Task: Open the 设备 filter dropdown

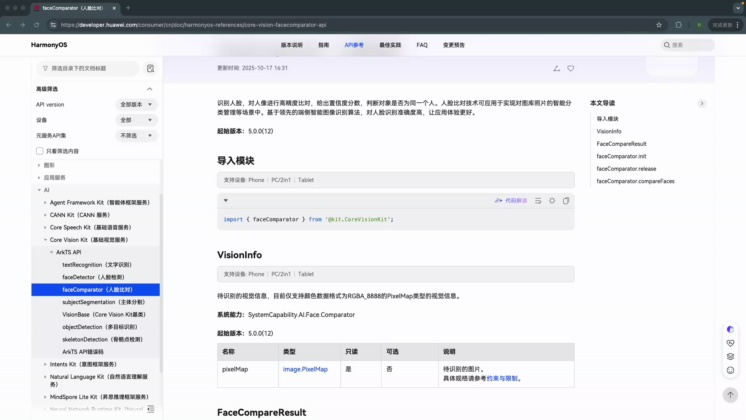Action: (135, 120)
